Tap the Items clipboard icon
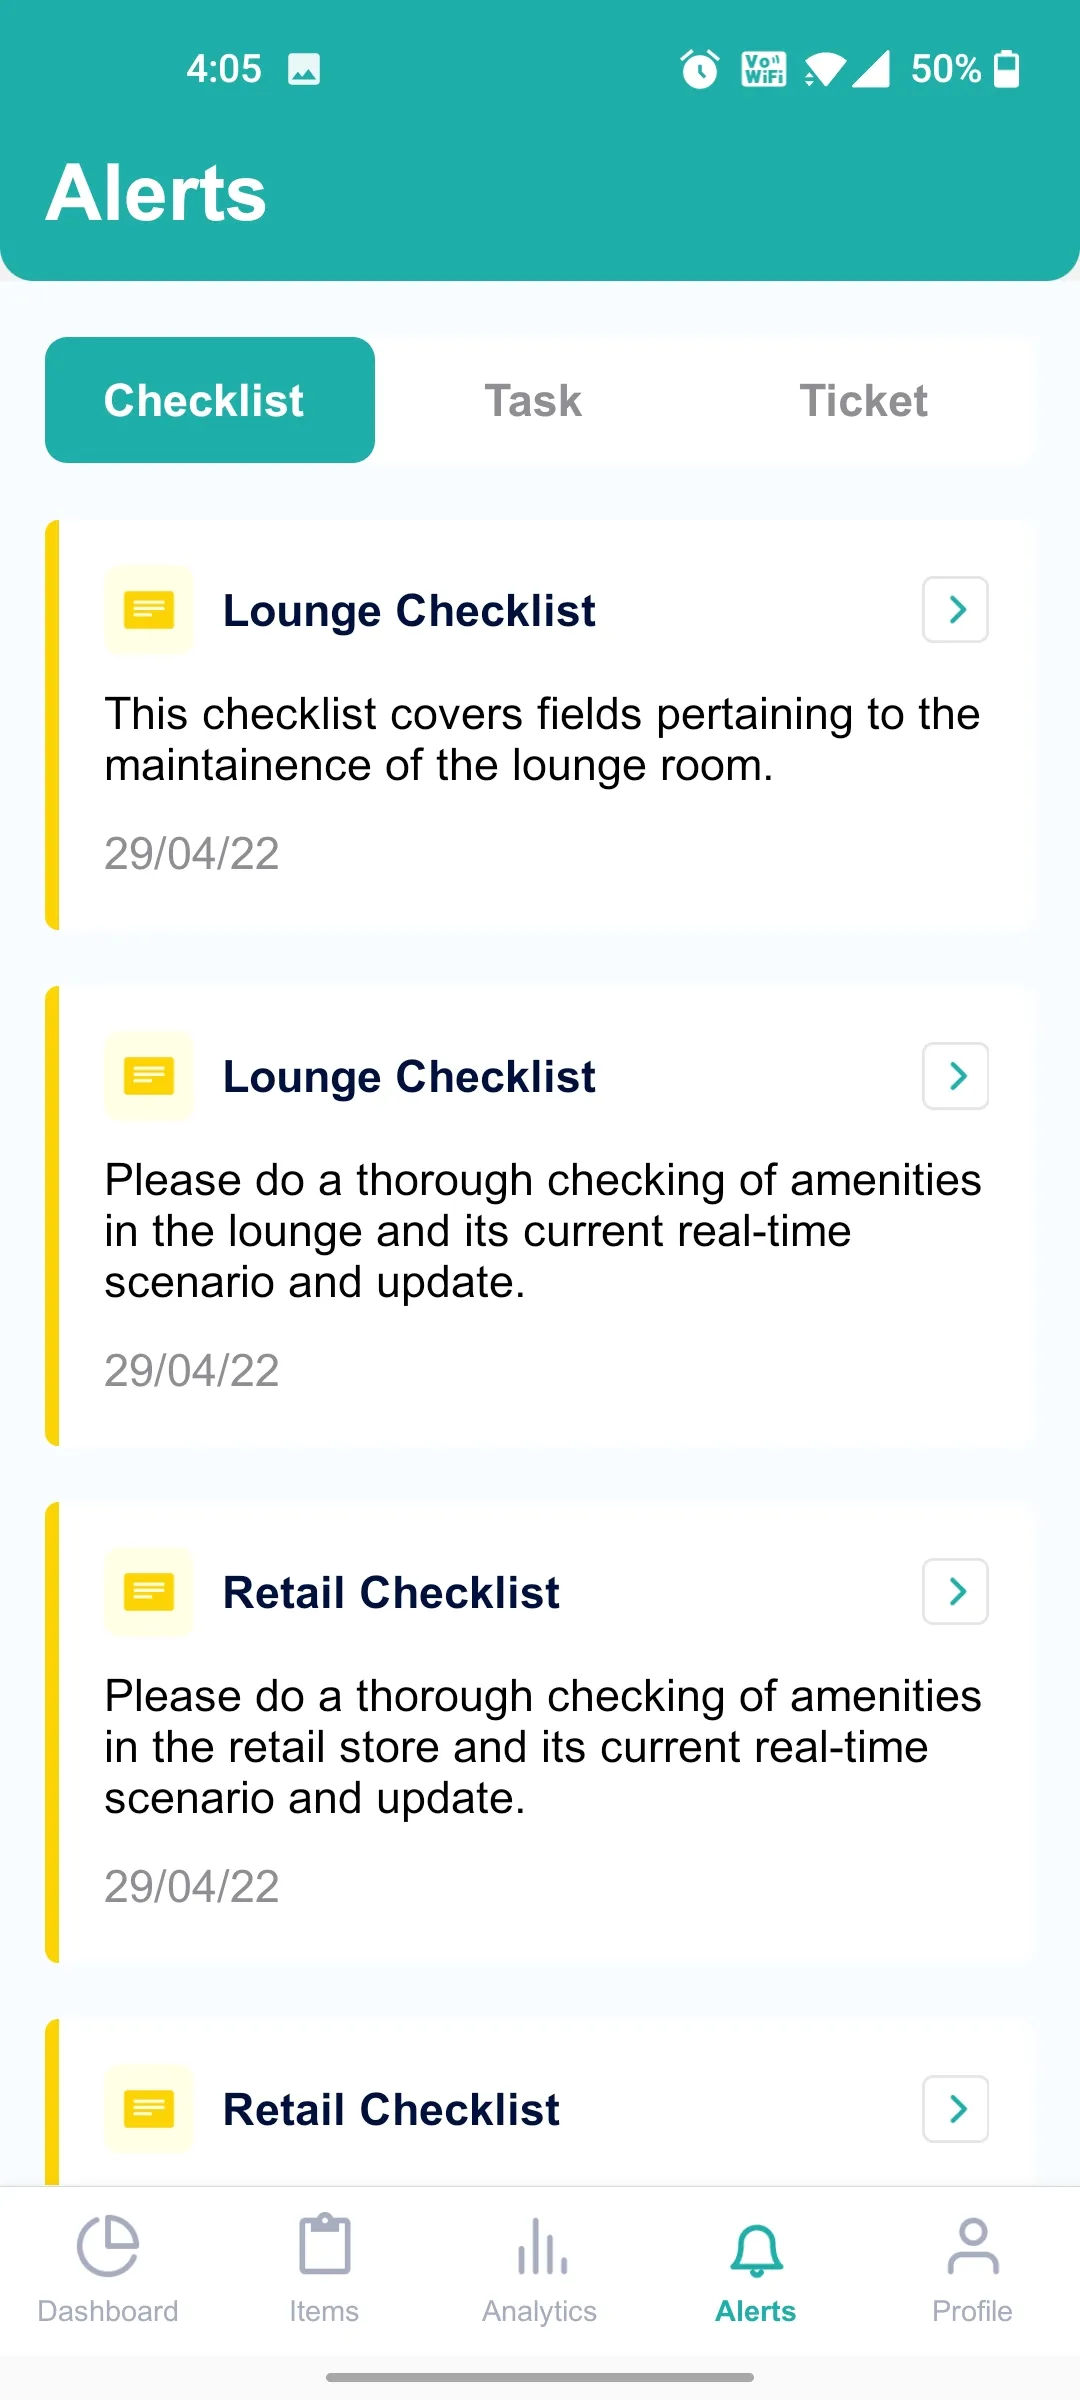Screen dimensions: 1080x2400 point(324,2244)
